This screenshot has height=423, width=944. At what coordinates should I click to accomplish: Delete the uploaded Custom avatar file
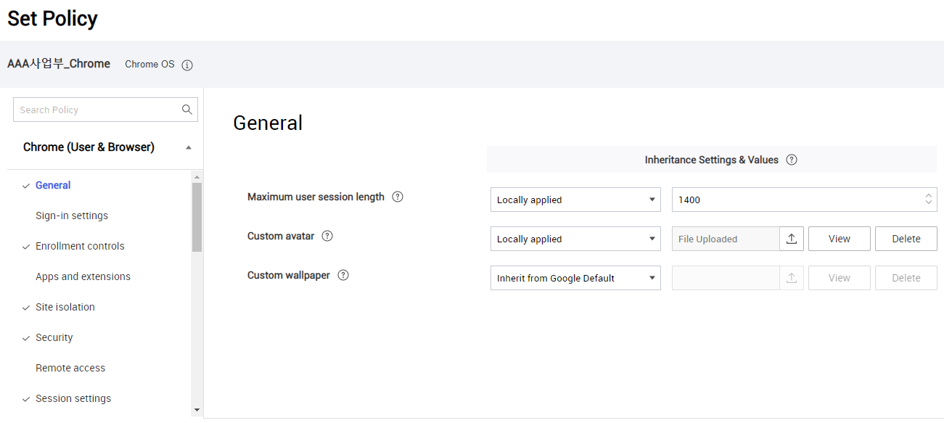pos(906,239)
